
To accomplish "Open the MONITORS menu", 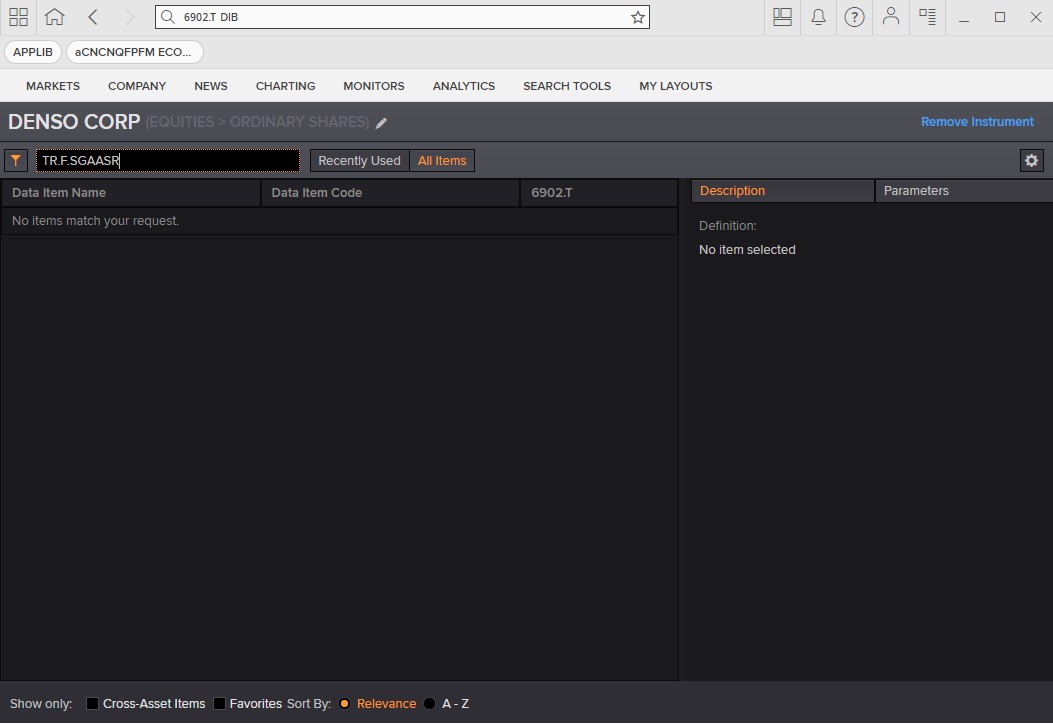I will [x=374, y=86].
